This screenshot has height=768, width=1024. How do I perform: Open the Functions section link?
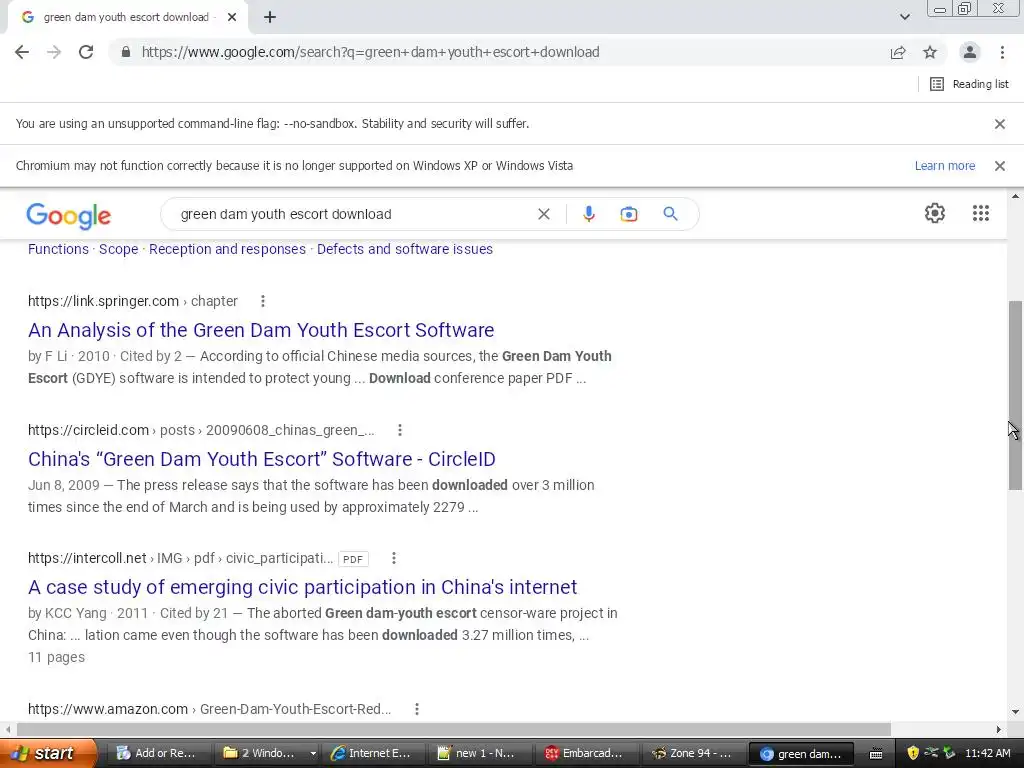58,249
